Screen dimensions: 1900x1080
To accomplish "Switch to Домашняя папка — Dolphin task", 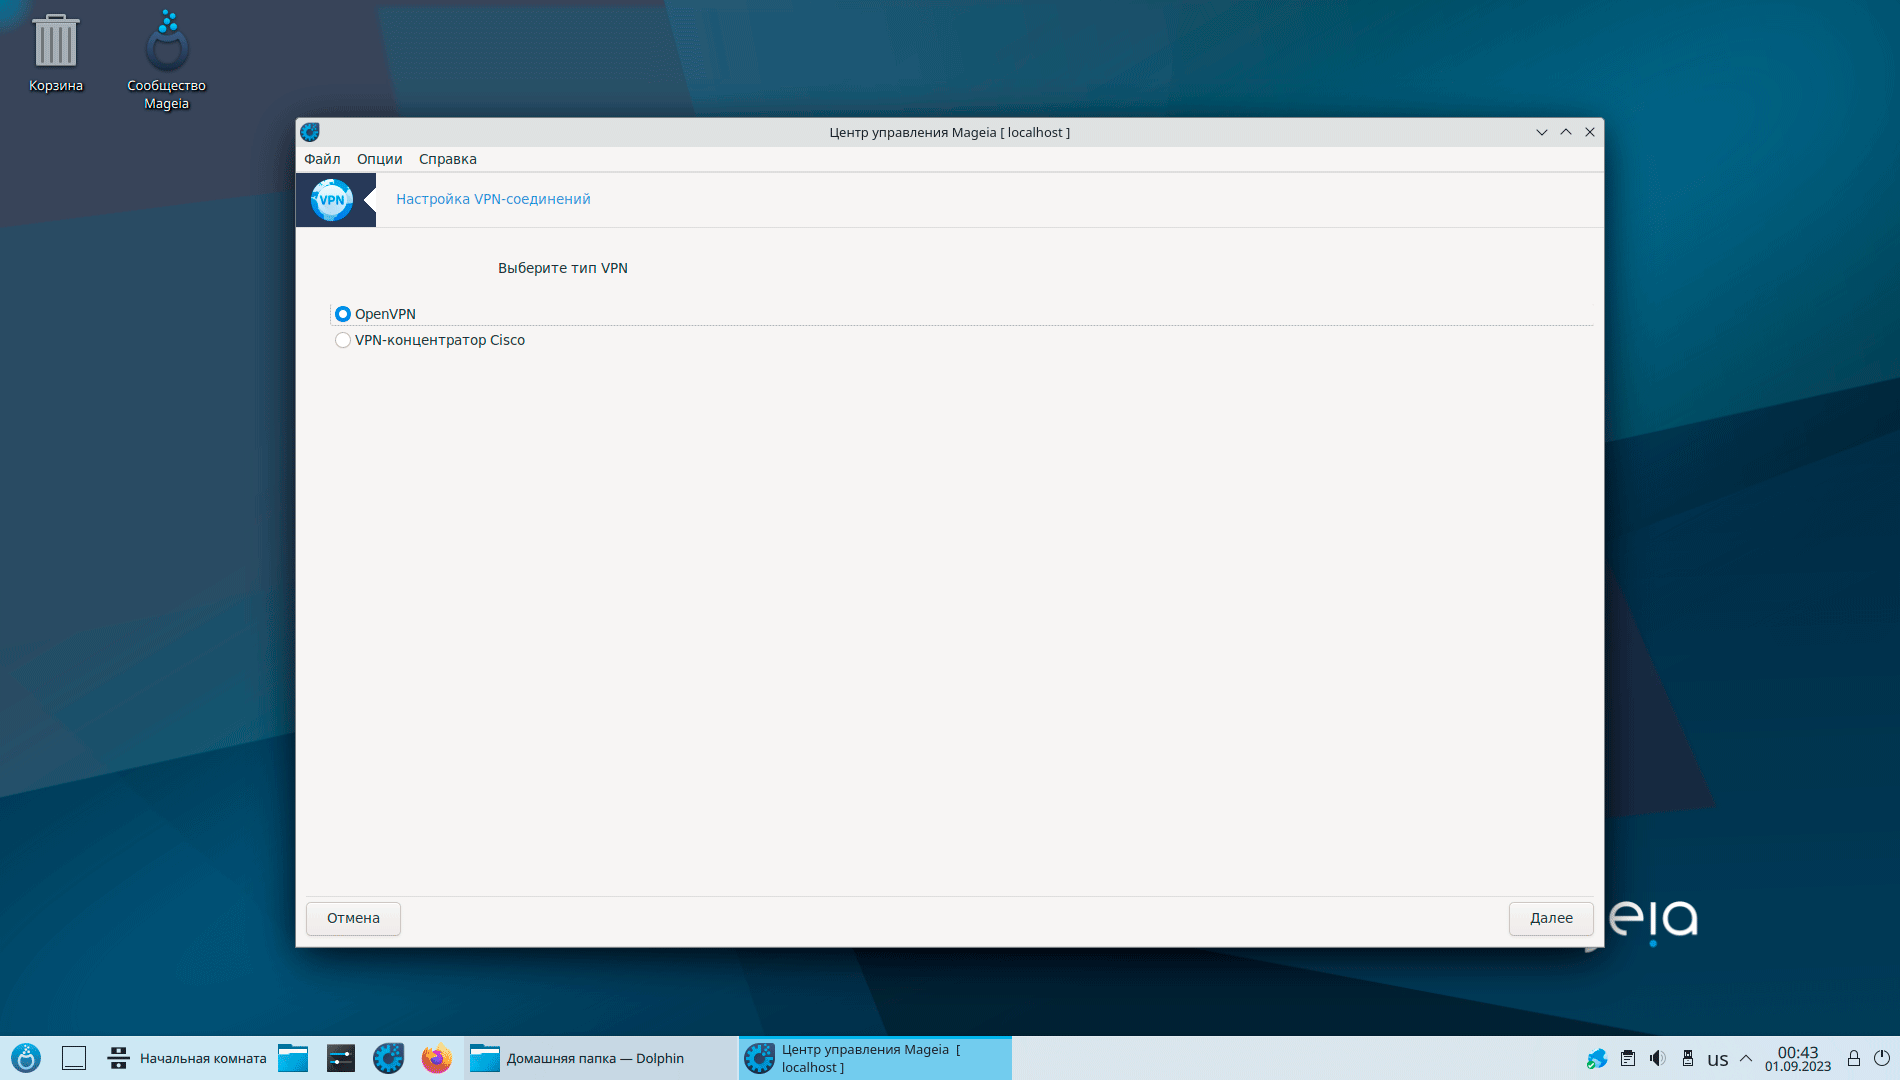I will pos(600,1058).
